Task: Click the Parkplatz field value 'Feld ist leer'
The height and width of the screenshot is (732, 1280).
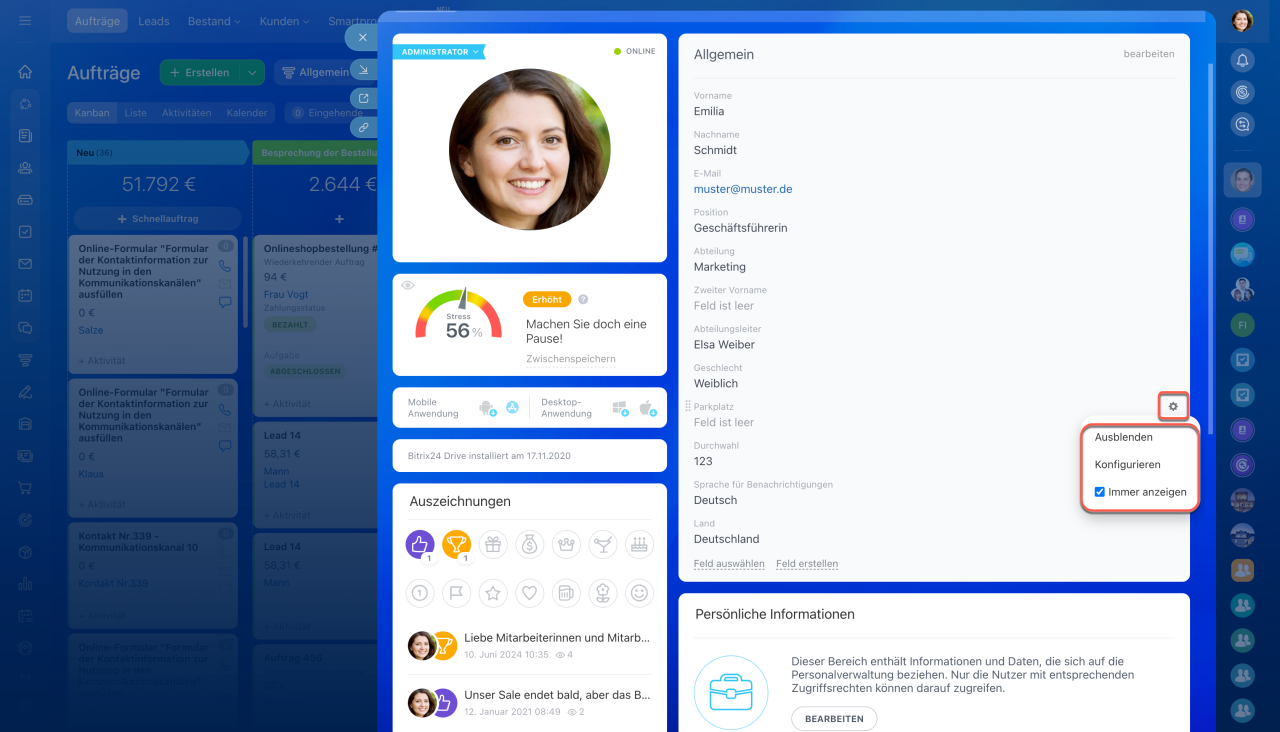Action: (x=724, y=423)
